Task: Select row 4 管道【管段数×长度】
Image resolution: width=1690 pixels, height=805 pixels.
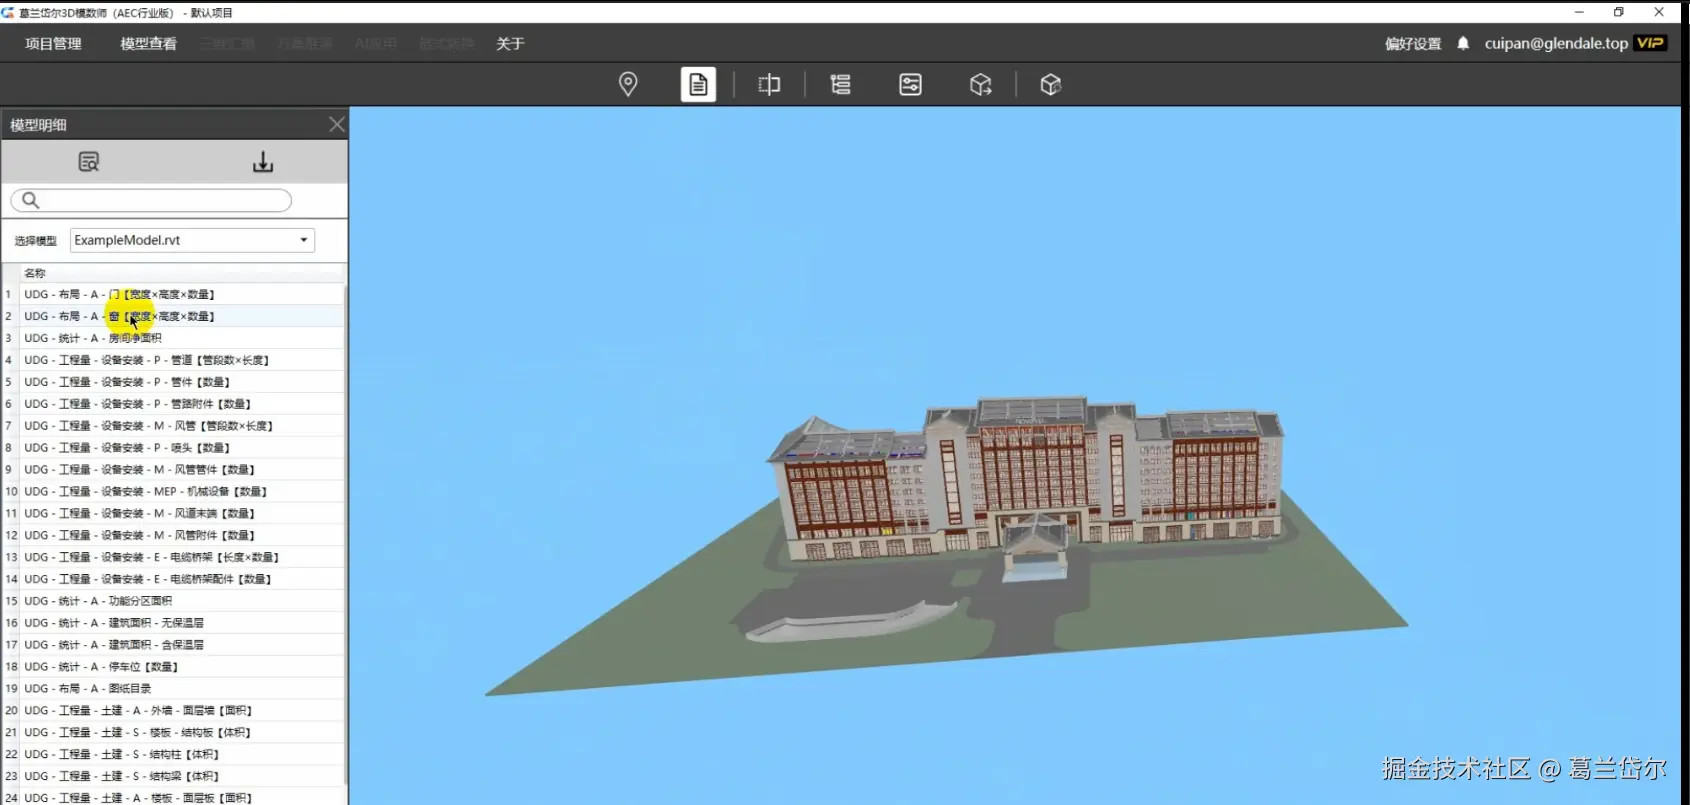Action: click(x=173, y=360)
